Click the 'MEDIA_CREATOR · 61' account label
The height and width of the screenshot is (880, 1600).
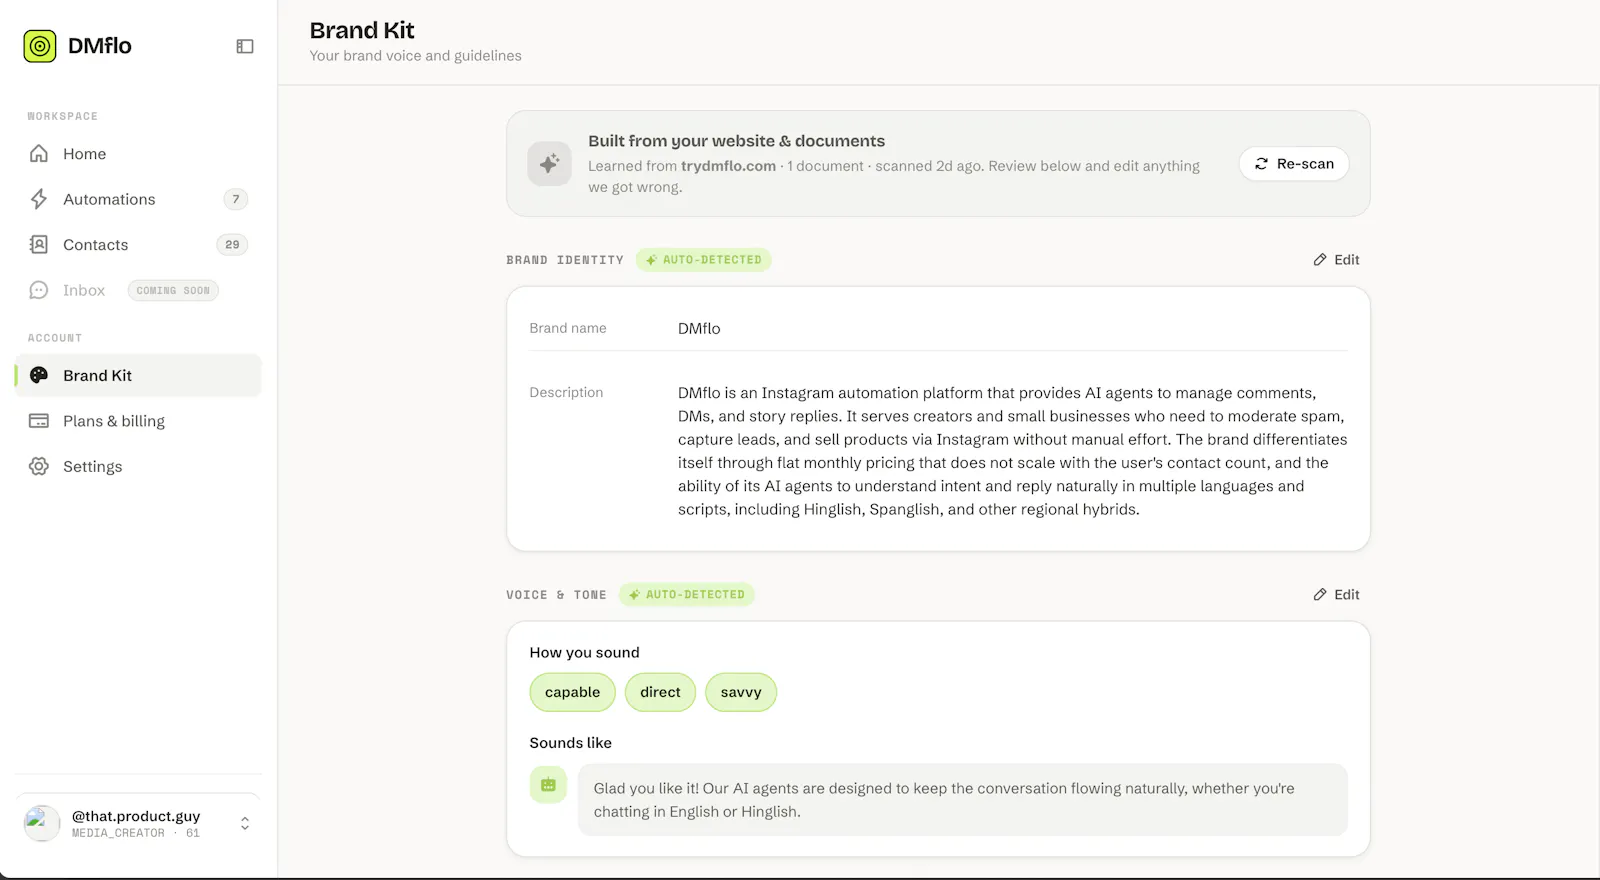pos(136,833)
